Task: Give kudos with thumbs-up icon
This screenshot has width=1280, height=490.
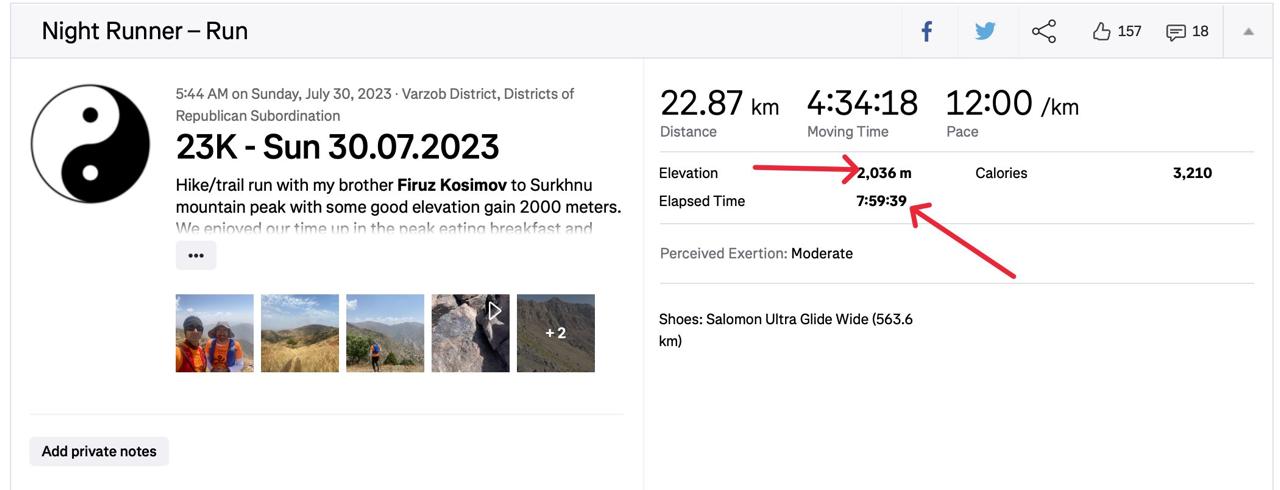Action: 1102,32
